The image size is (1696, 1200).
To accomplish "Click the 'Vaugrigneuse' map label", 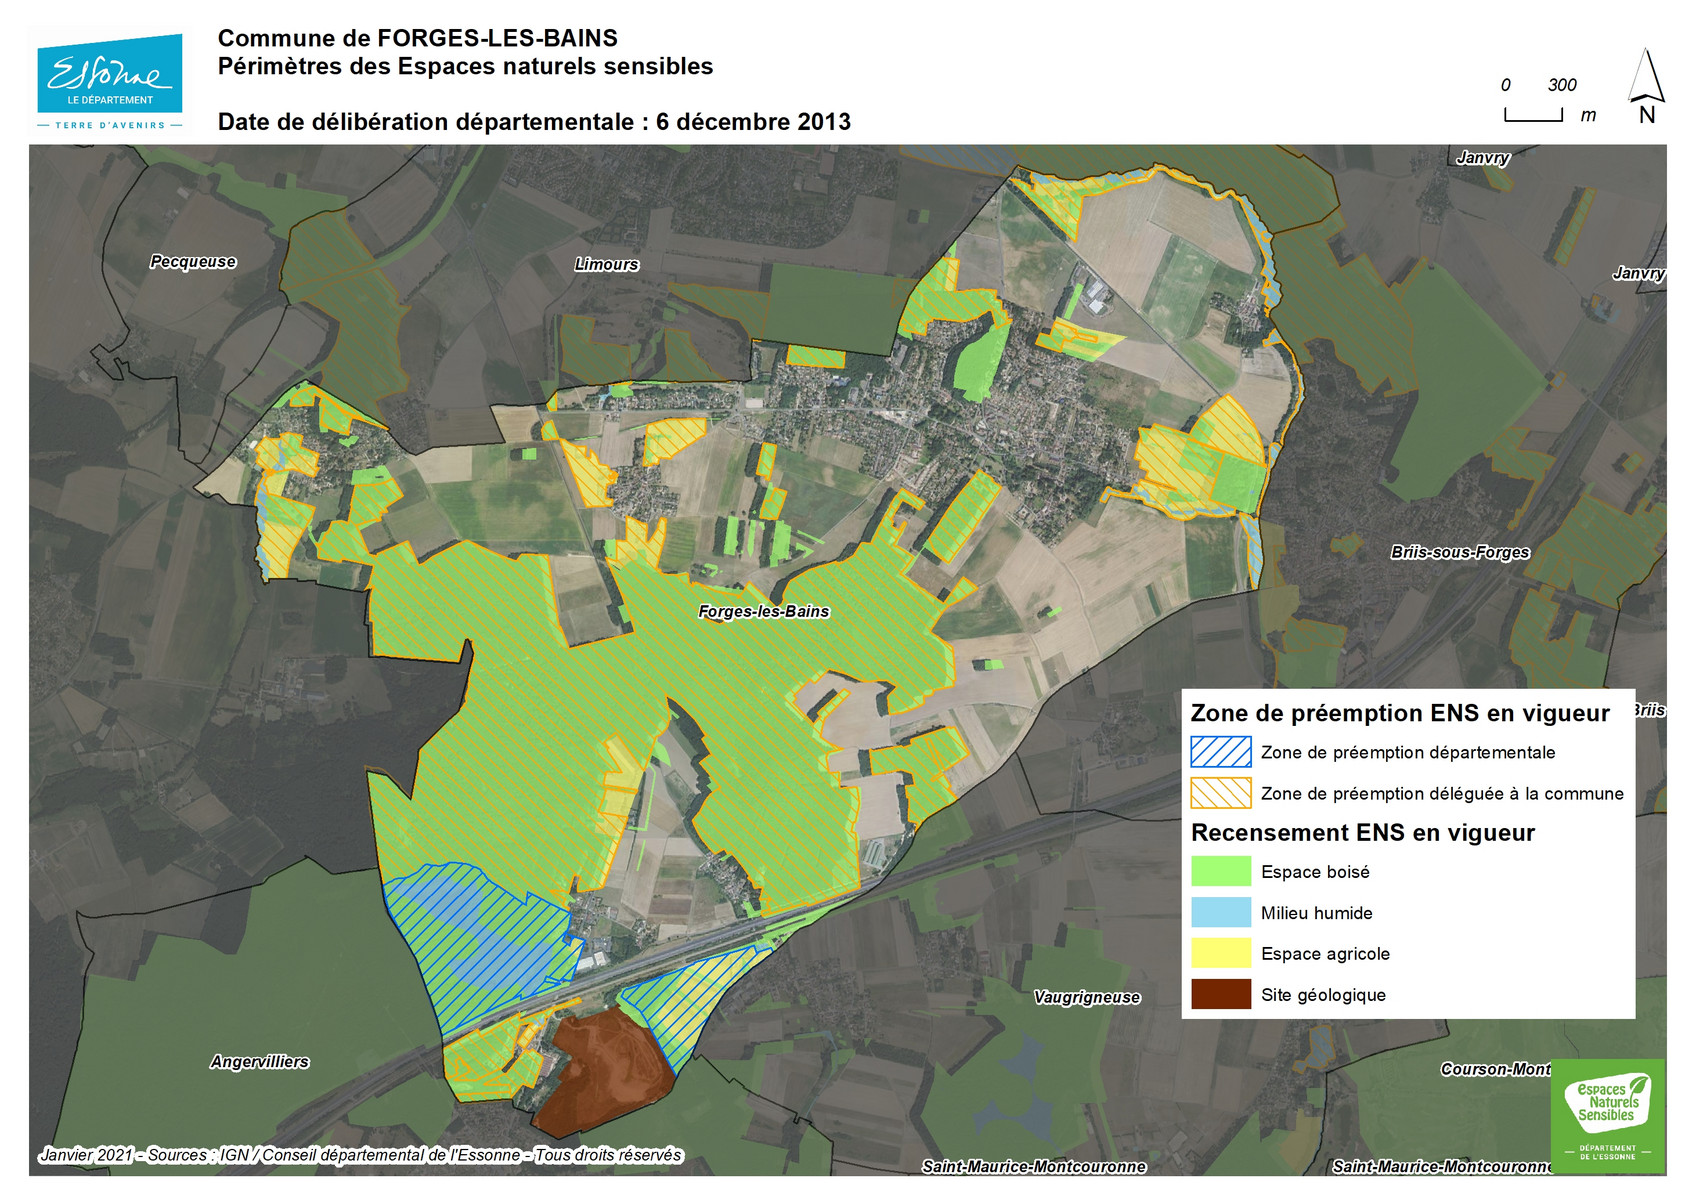I will 1087,997.
